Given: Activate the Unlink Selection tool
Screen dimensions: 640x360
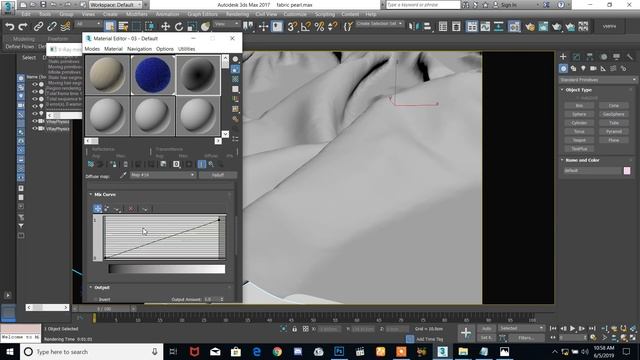Looking at the screenshot, I should (52, 27).
